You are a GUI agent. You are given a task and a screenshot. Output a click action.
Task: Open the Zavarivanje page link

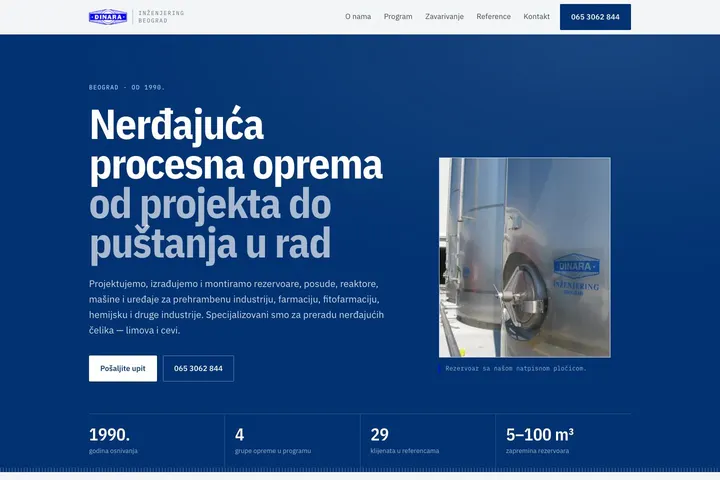coord(444,17)
